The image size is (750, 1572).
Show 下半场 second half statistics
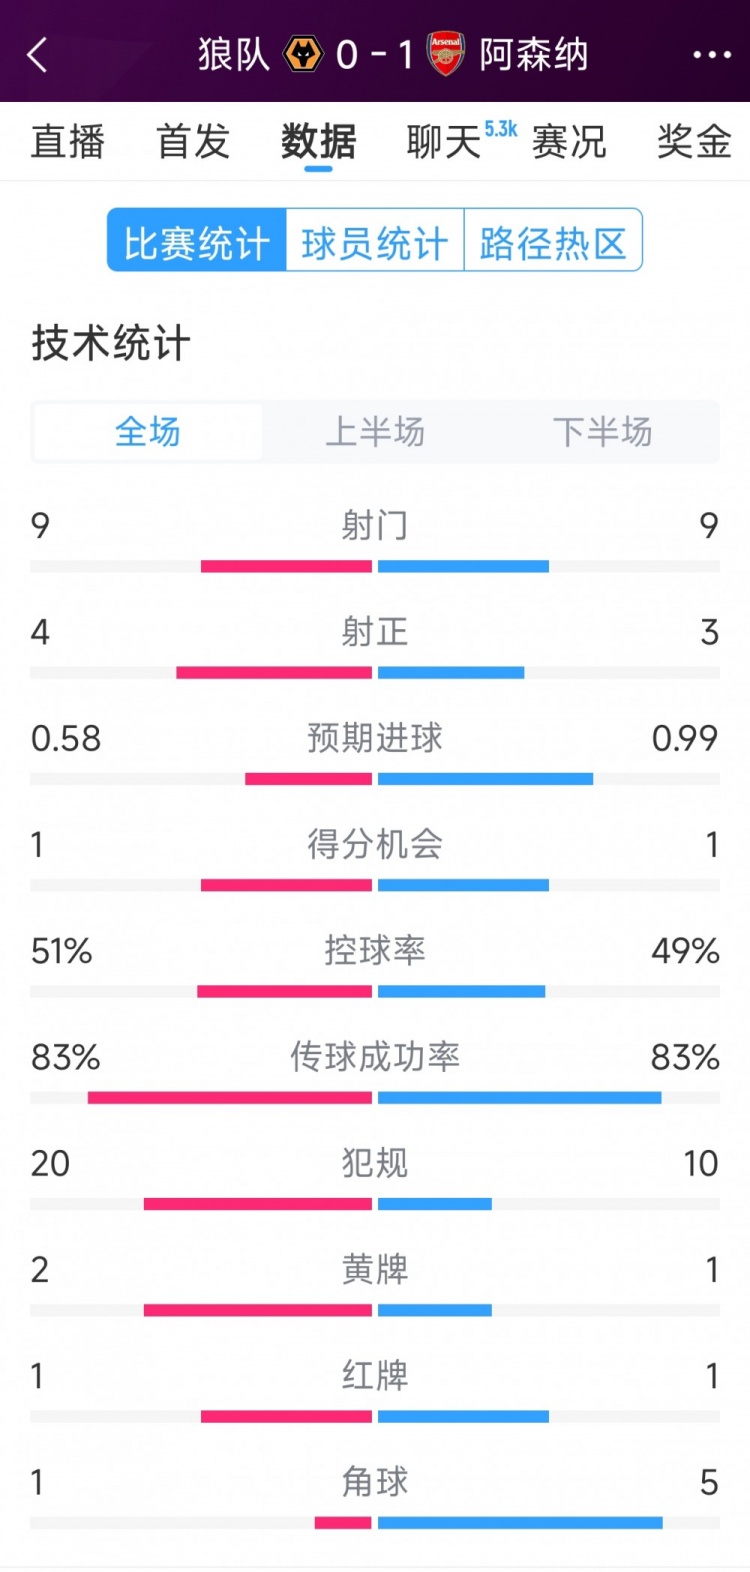[x=602, y=432]
